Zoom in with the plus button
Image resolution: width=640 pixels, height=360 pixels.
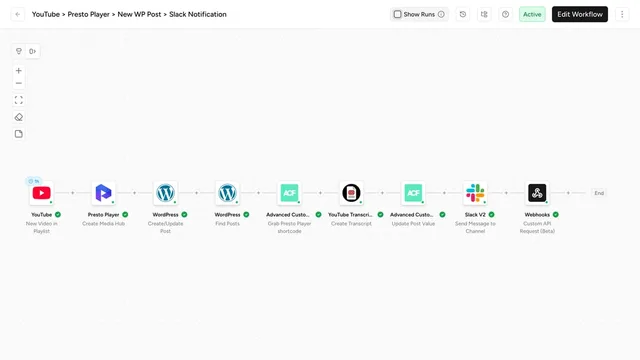pos(18,71)
